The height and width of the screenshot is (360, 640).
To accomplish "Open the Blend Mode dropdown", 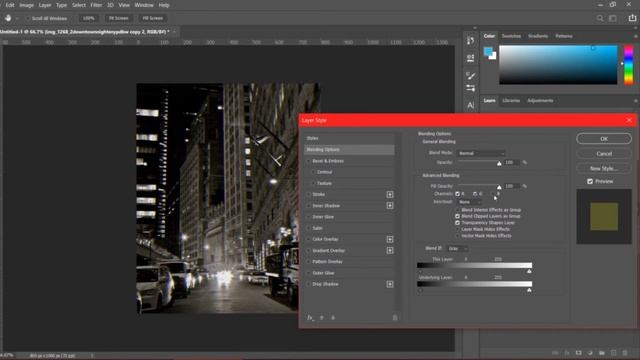I will [481, 153].
